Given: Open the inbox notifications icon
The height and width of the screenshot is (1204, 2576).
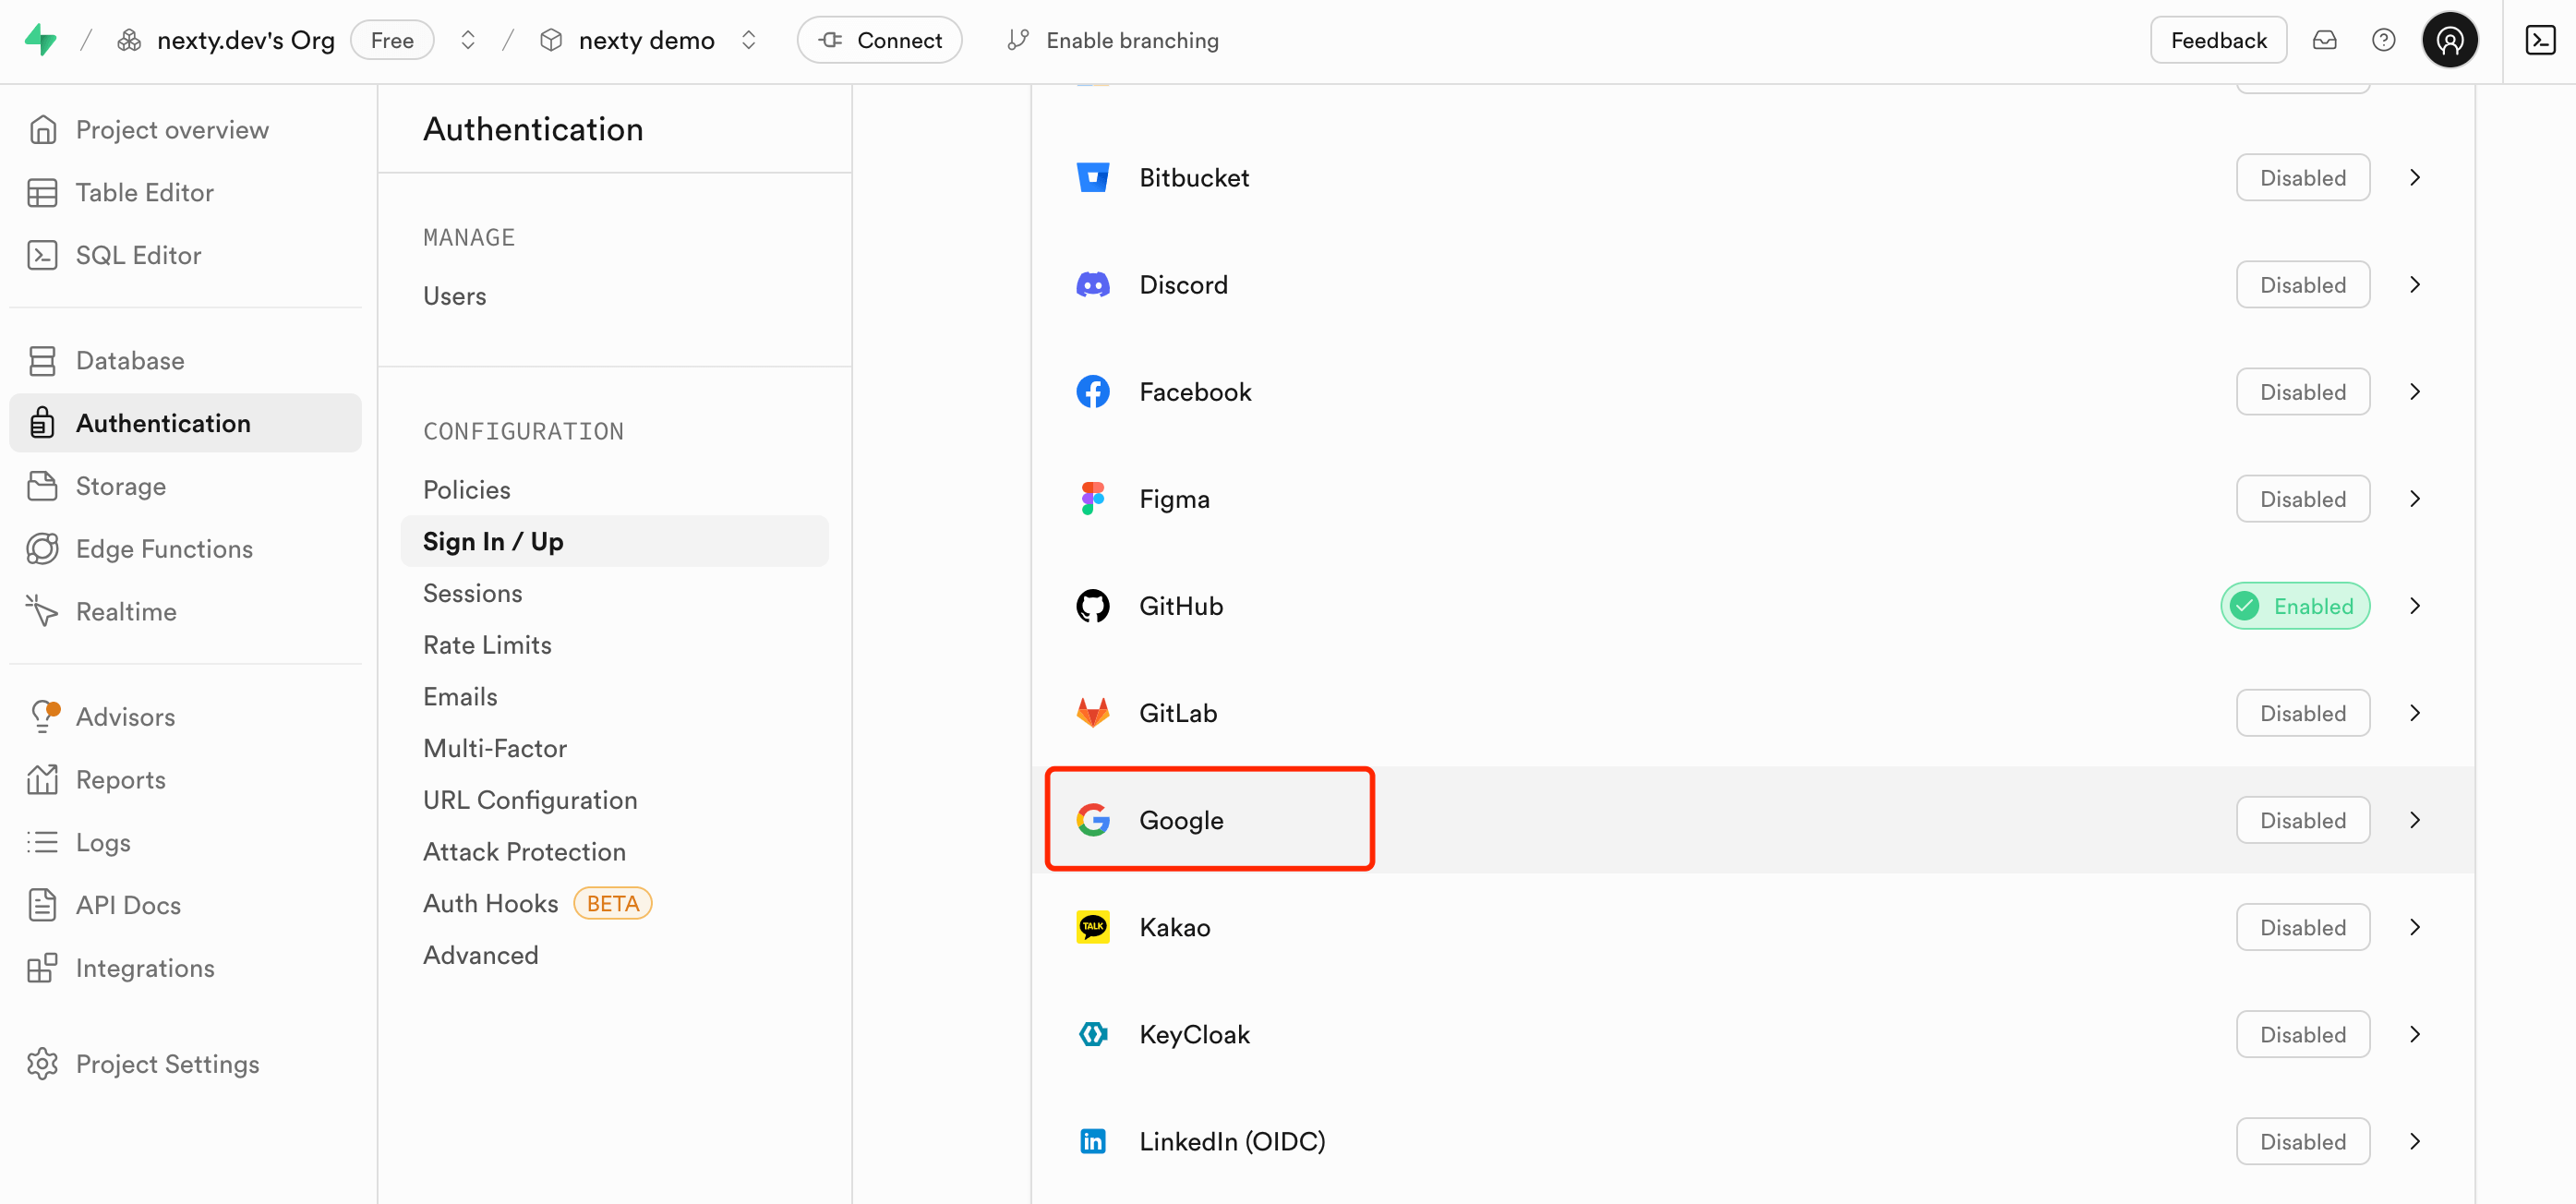Looking at the screenshot, I should pos(2324,40).
